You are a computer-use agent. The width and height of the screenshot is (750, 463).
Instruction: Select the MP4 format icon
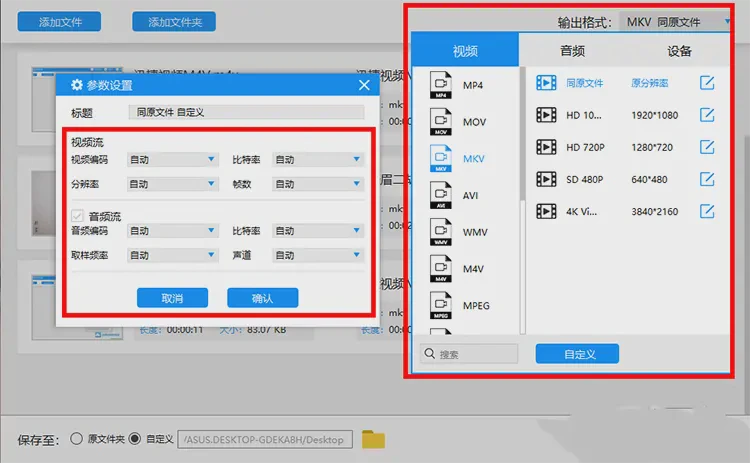(x=442, y=86)
